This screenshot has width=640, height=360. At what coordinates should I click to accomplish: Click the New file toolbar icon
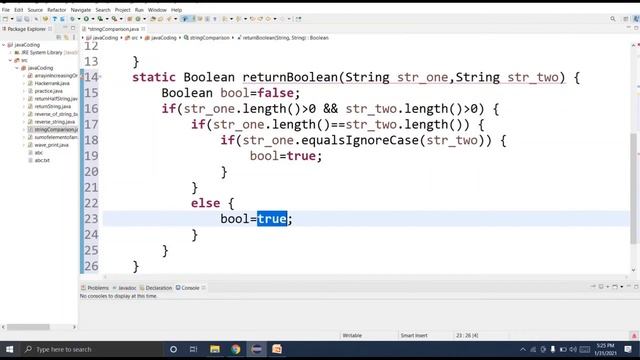coord(5,19)
